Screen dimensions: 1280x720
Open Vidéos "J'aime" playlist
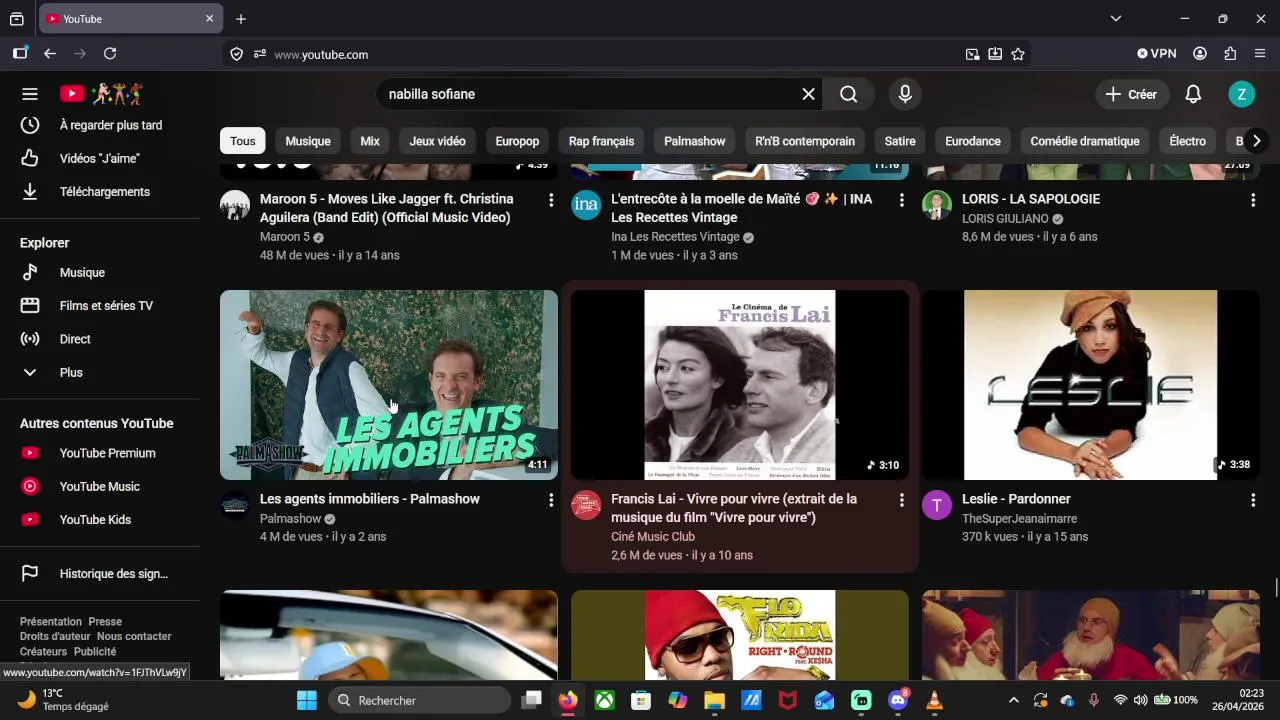tap(100, 158)
